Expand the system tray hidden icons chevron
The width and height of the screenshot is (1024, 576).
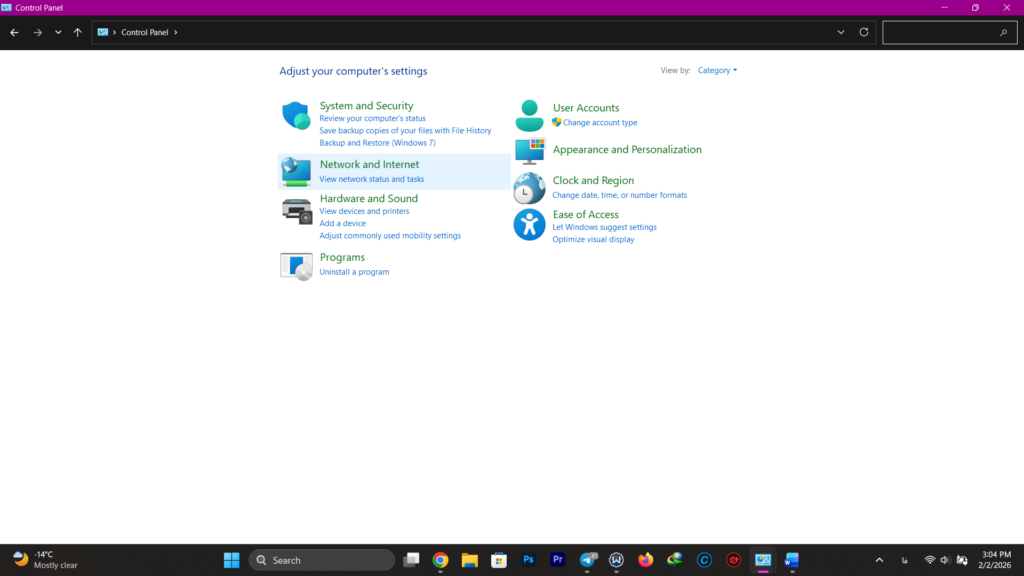879,560
